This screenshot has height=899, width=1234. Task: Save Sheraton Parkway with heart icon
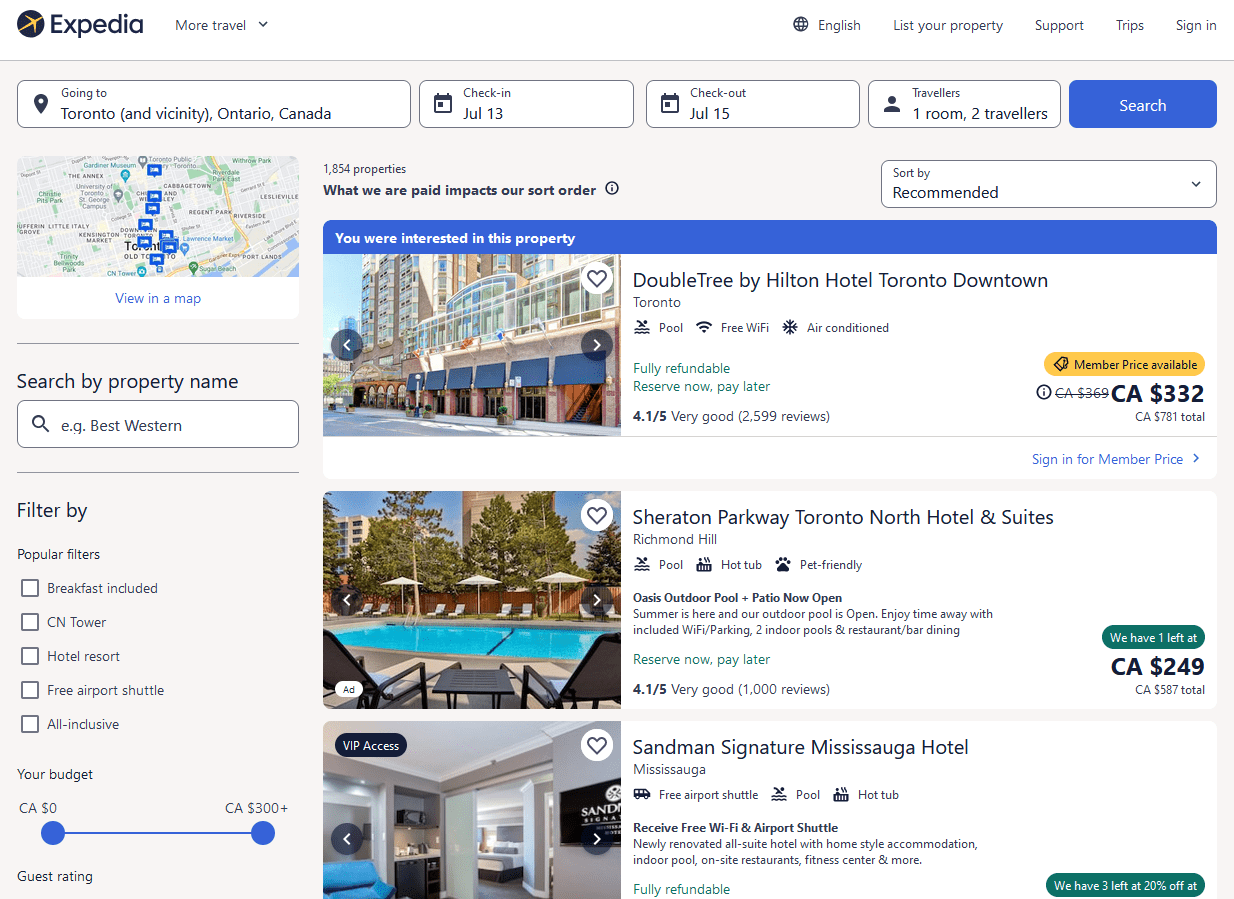[597, 515]
